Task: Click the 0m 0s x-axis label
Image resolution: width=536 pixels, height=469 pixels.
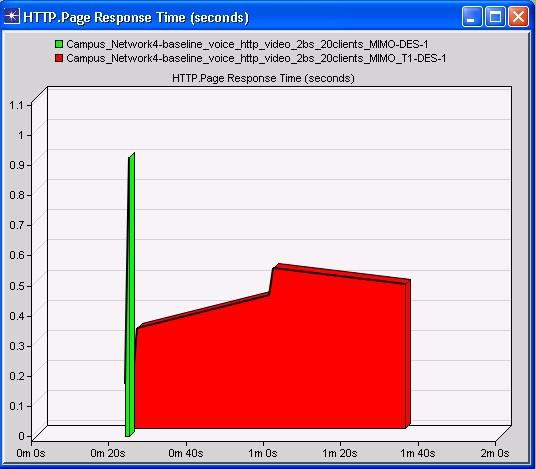Action: point(31,453)
